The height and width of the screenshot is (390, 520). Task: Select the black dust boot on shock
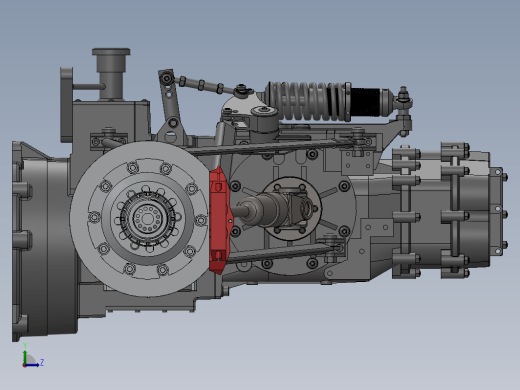tap(366, 102)
